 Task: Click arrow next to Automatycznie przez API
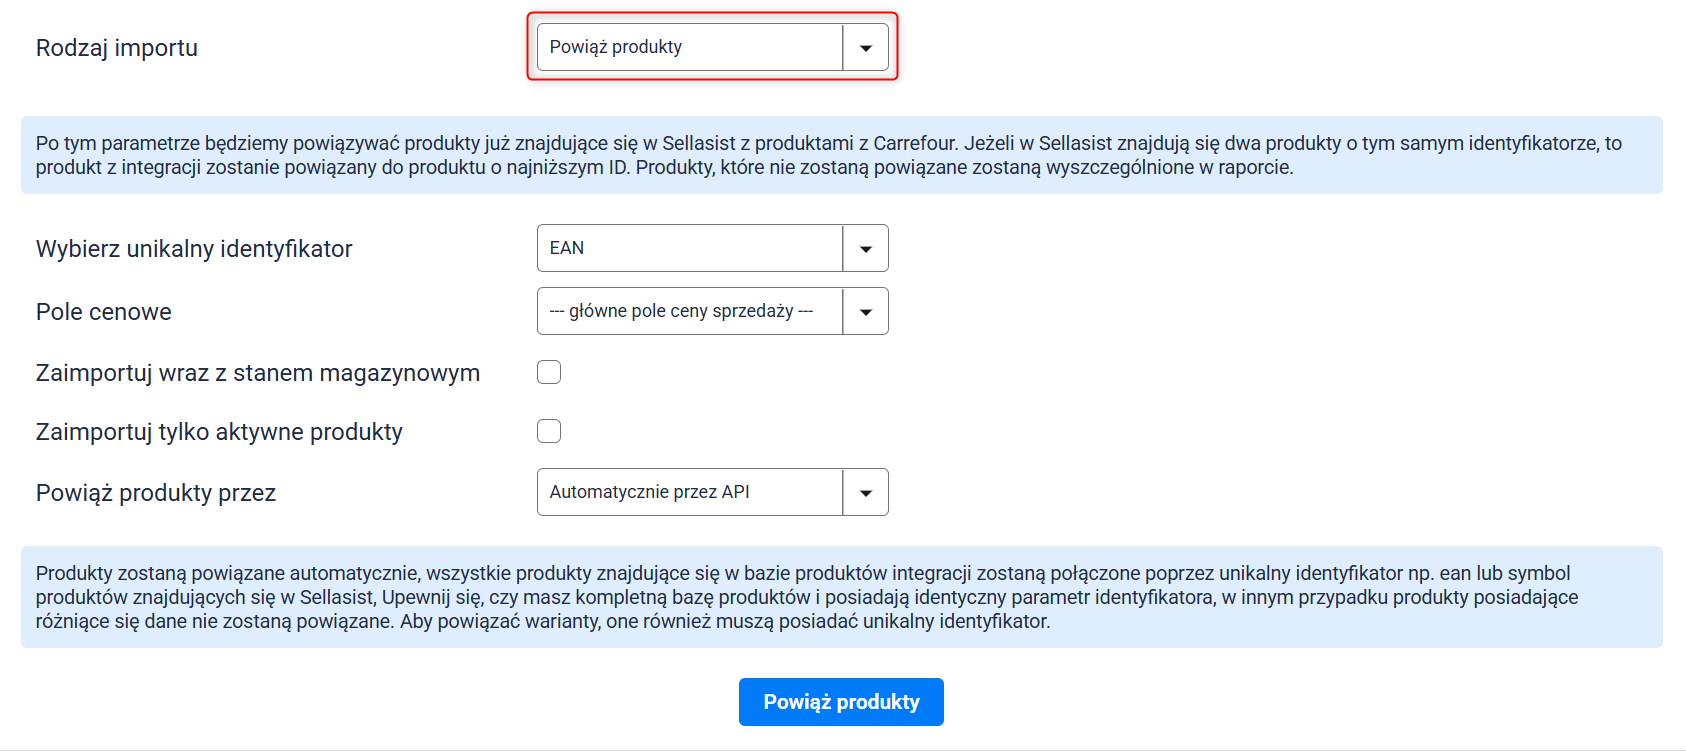point(865,493)
